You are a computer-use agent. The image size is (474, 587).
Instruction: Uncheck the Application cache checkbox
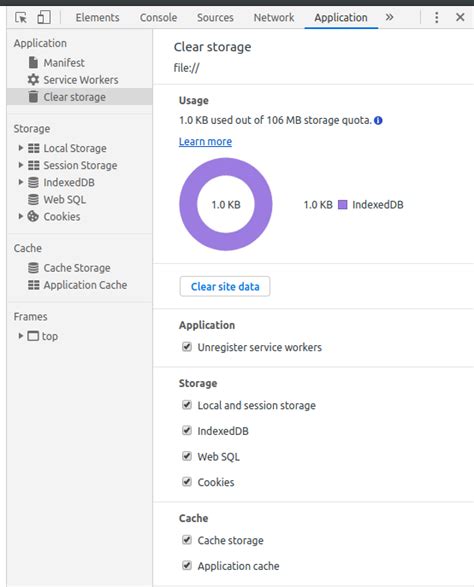tap(187, 565)
